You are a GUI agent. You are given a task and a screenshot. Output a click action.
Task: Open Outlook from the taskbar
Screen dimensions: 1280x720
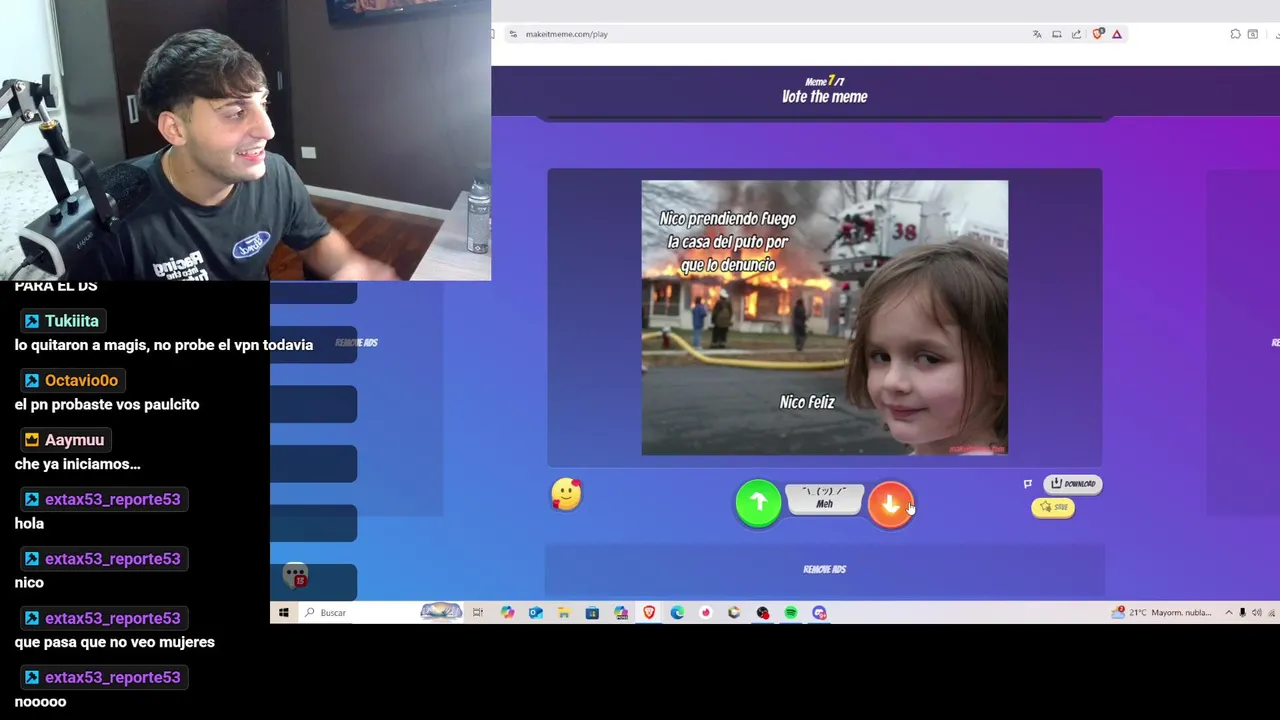pos(535,612)
